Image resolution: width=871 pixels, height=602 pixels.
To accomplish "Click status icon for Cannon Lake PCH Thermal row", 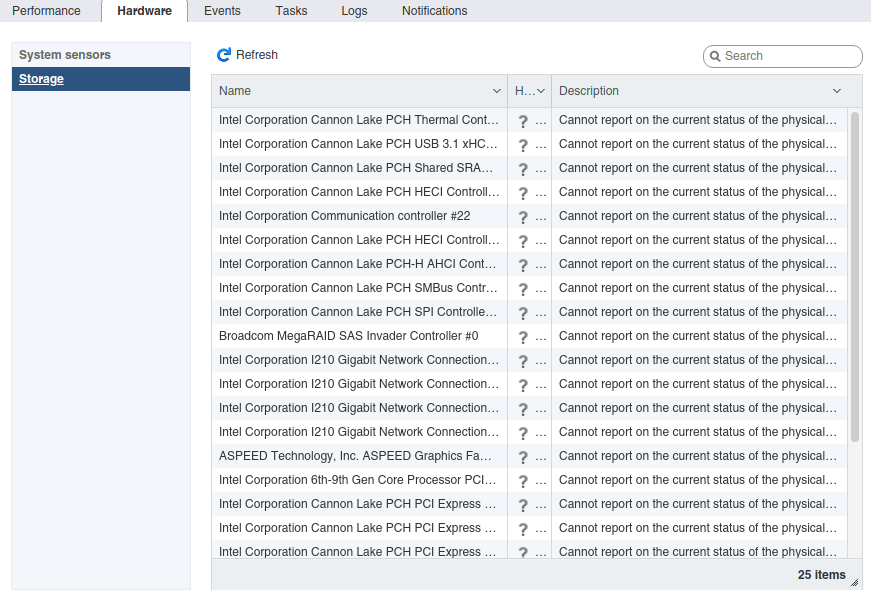I will (522, 121).
